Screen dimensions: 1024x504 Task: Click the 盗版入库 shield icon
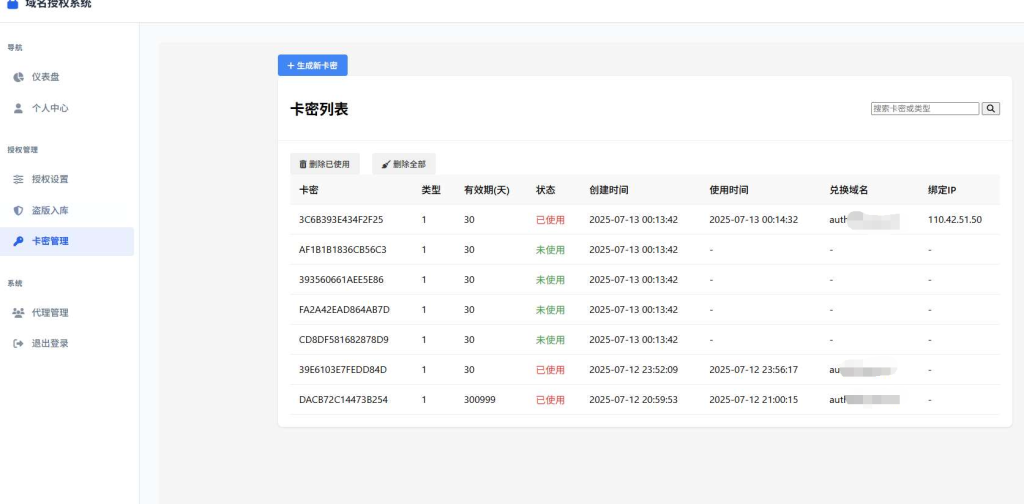pyautogui.click(x=18, y=210)
